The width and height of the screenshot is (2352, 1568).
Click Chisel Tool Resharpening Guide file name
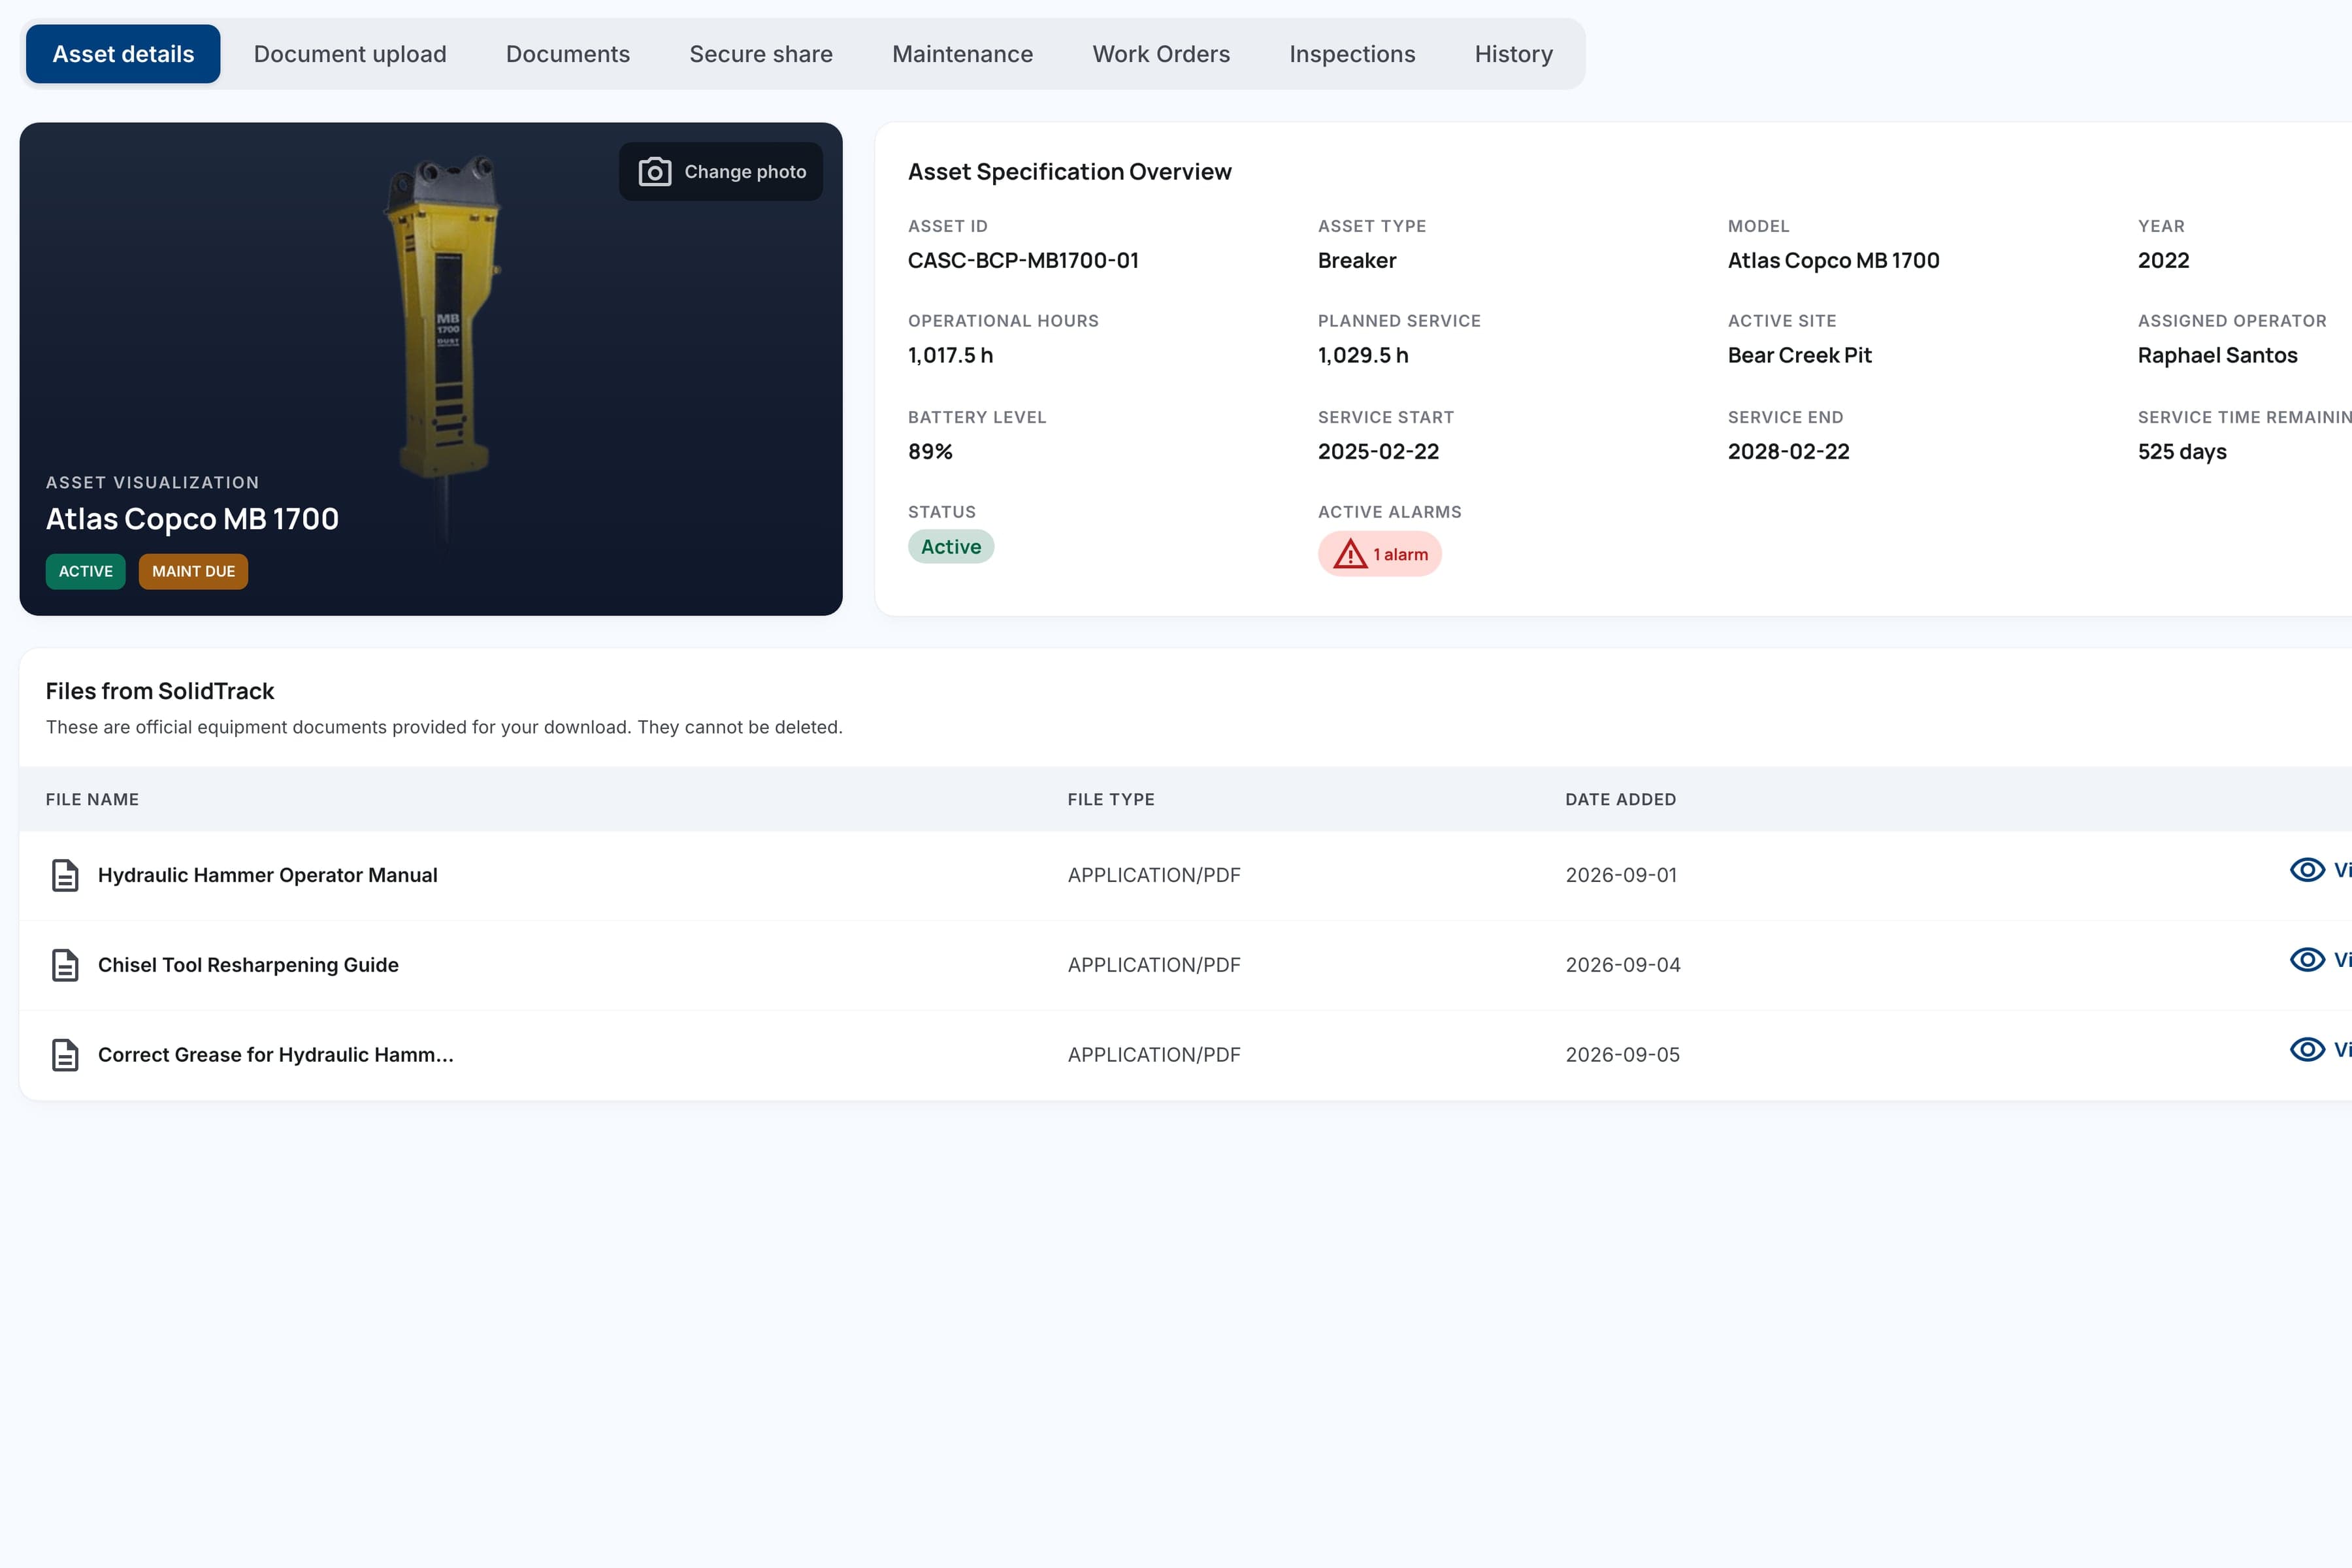click(248, 965)
